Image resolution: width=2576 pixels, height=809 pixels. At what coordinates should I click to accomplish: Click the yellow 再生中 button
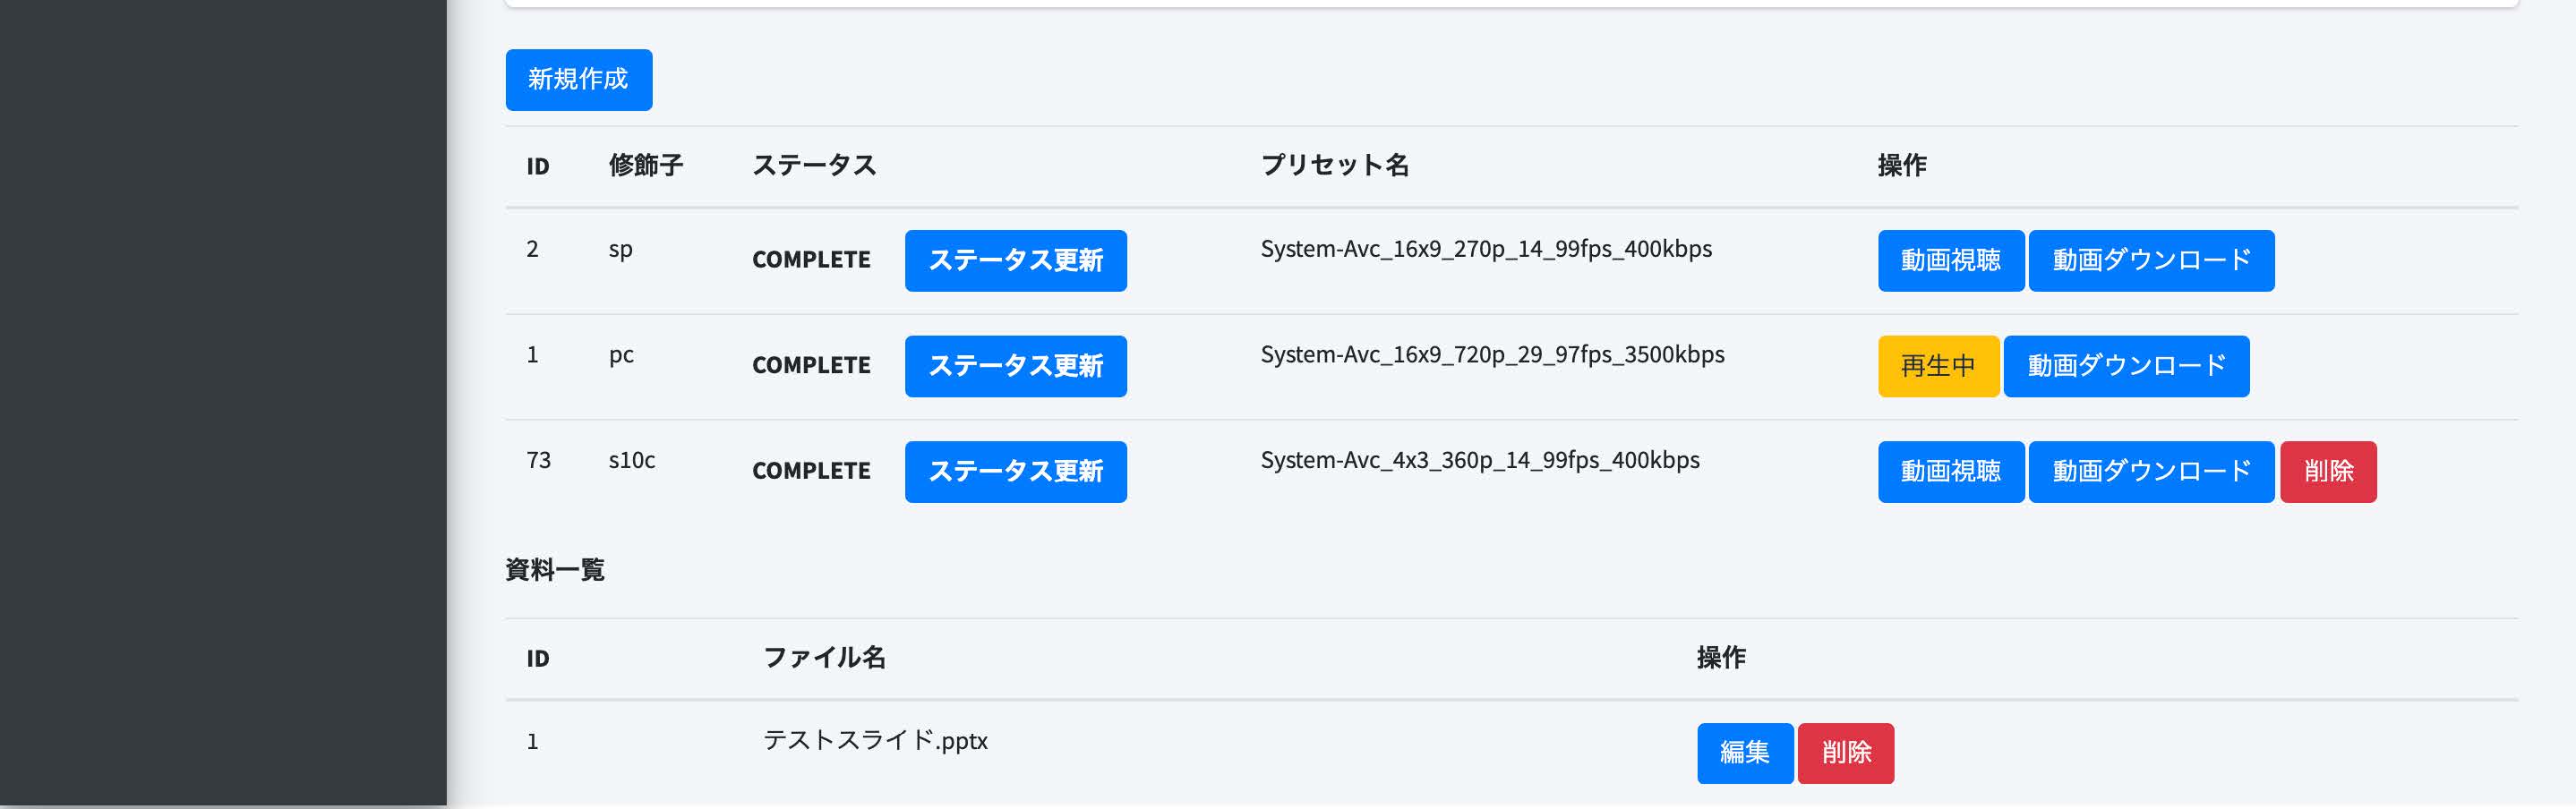pyautogui.click(x=1938, y=366)
